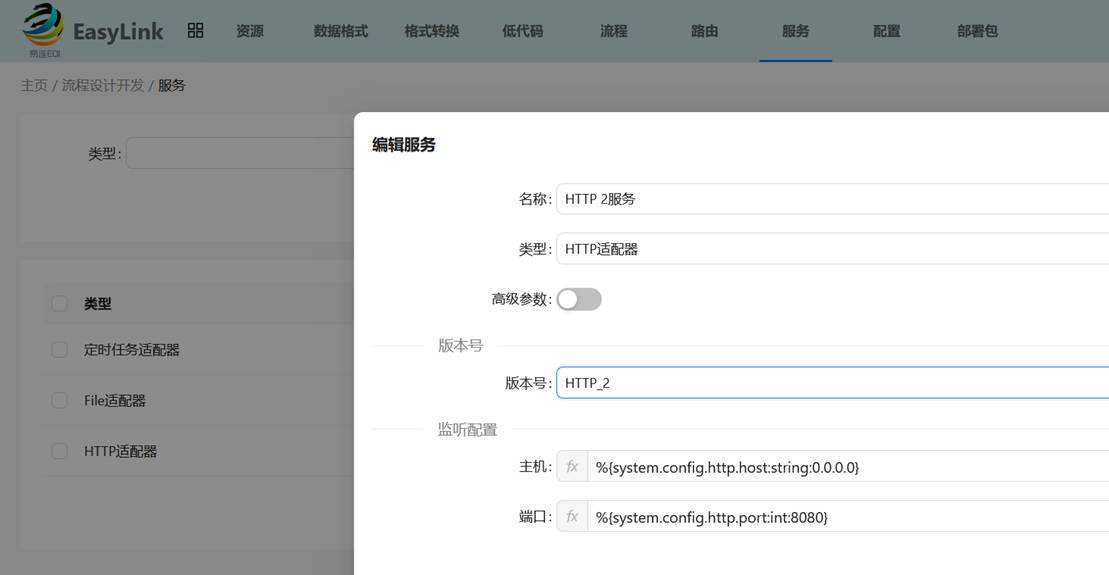
Task: Enable the 高级参数 toggle switch
Action: tap(579, 299)
